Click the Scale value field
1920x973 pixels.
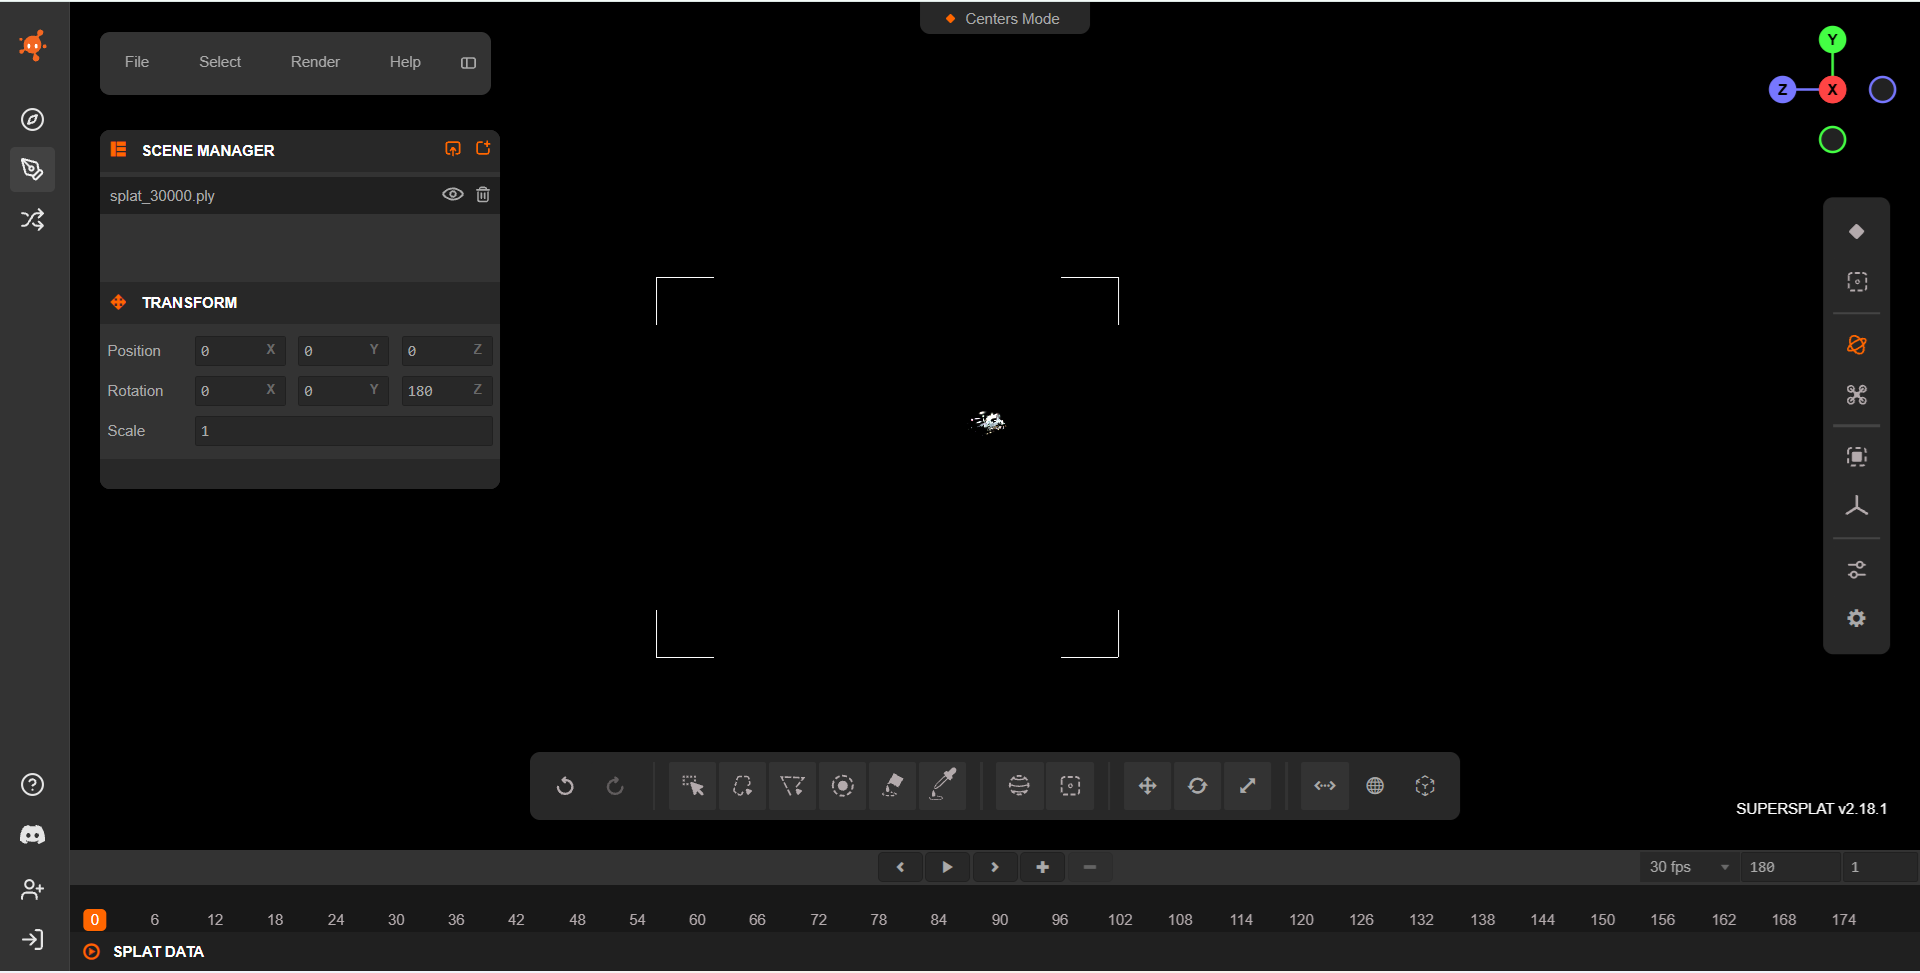343,431
